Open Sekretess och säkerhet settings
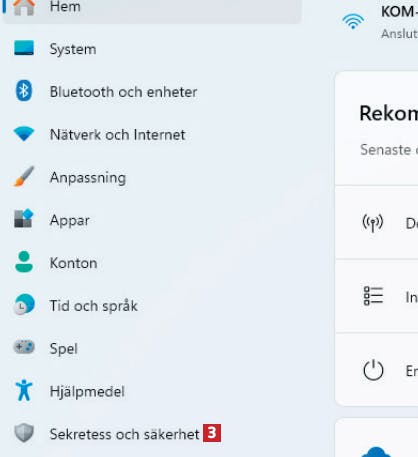The image size is (418, 457). (x=124, y=434)
